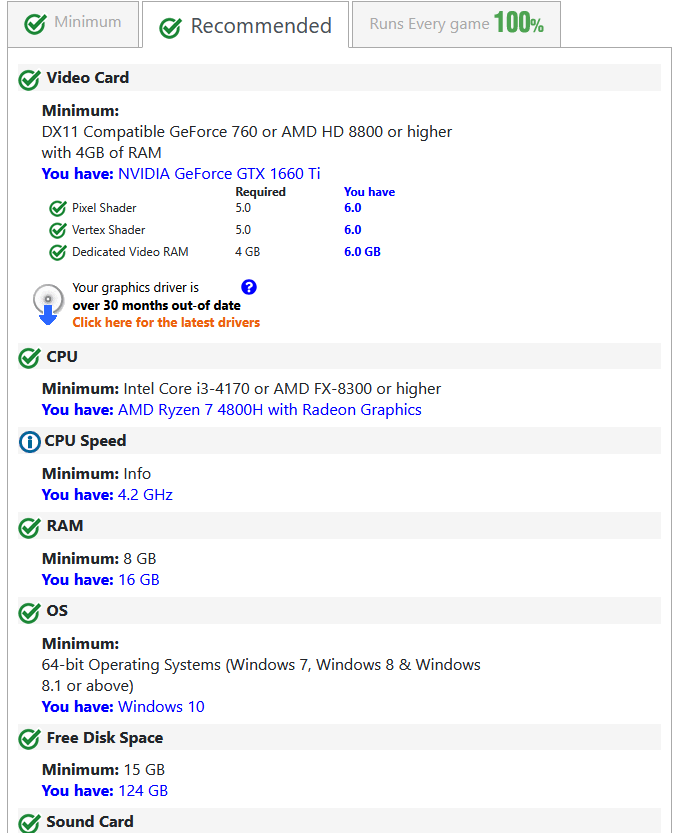Click the checkmark icon on Recommended tab
The height and width of the screenshot is (833, 679).
170,28
